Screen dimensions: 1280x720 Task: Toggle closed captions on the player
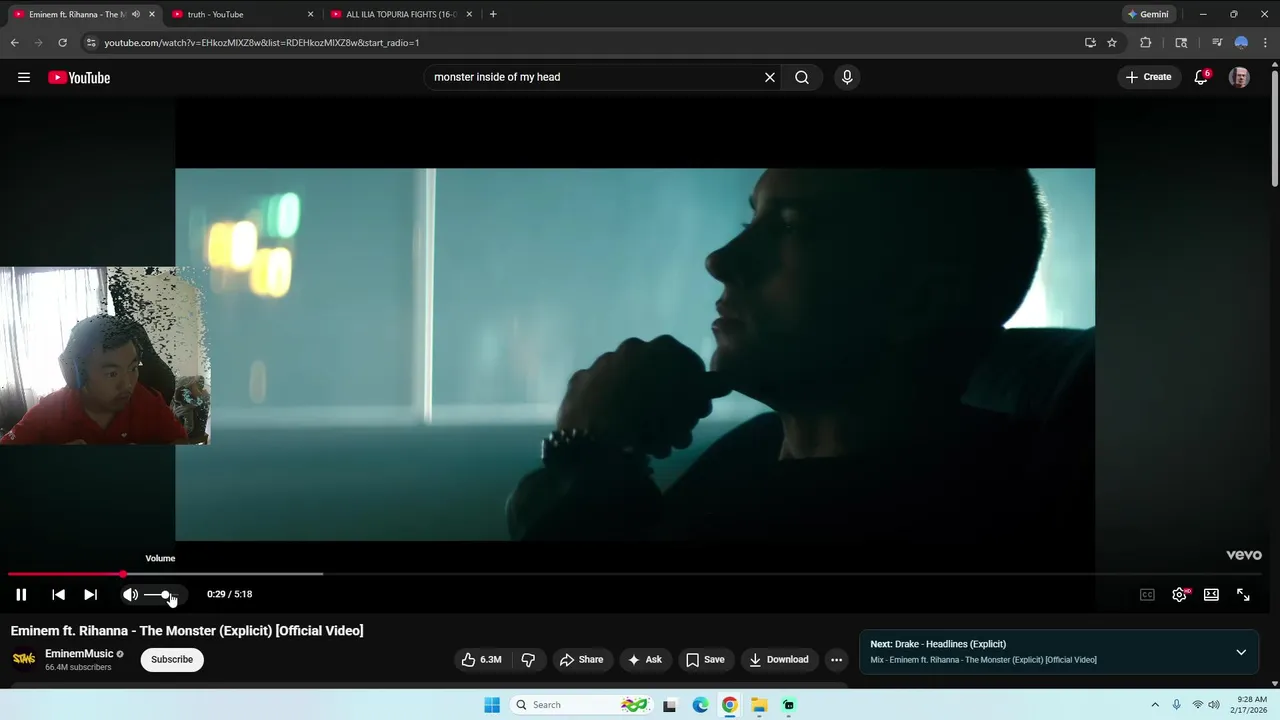pos(1147,594)
